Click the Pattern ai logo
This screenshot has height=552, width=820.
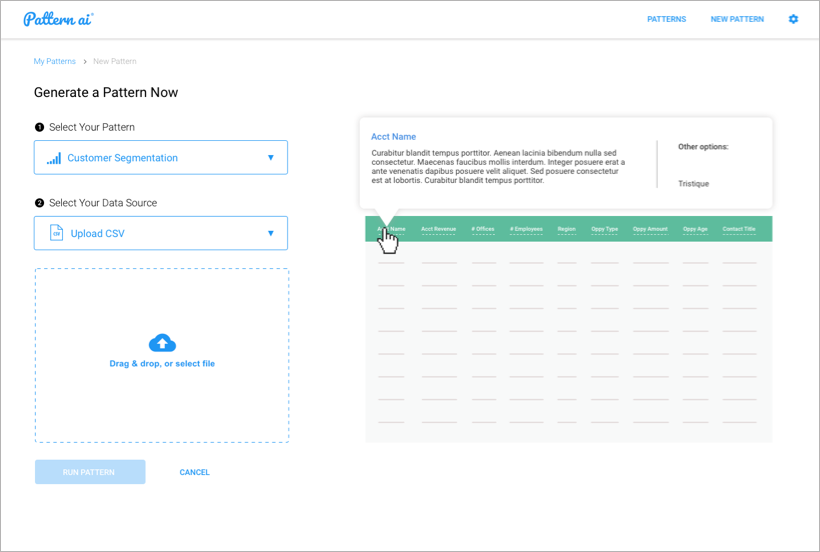click(58, 19)
